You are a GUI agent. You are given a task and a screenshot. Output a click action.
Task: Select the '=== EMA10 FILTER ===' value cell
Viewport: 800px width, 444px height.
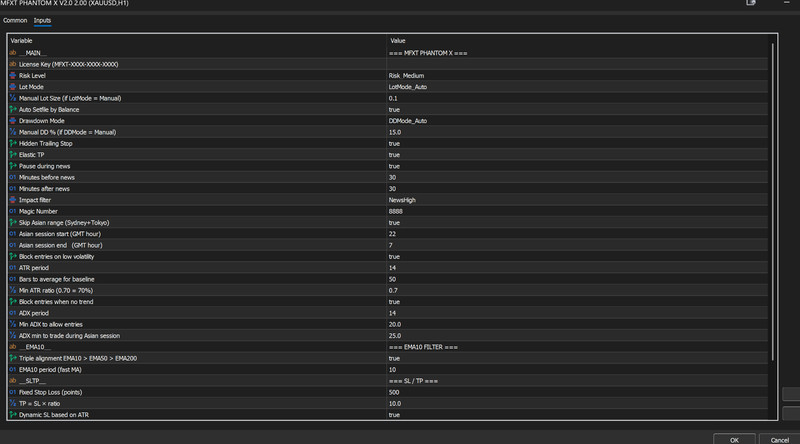pyautogui.click(x=577, y=347)
